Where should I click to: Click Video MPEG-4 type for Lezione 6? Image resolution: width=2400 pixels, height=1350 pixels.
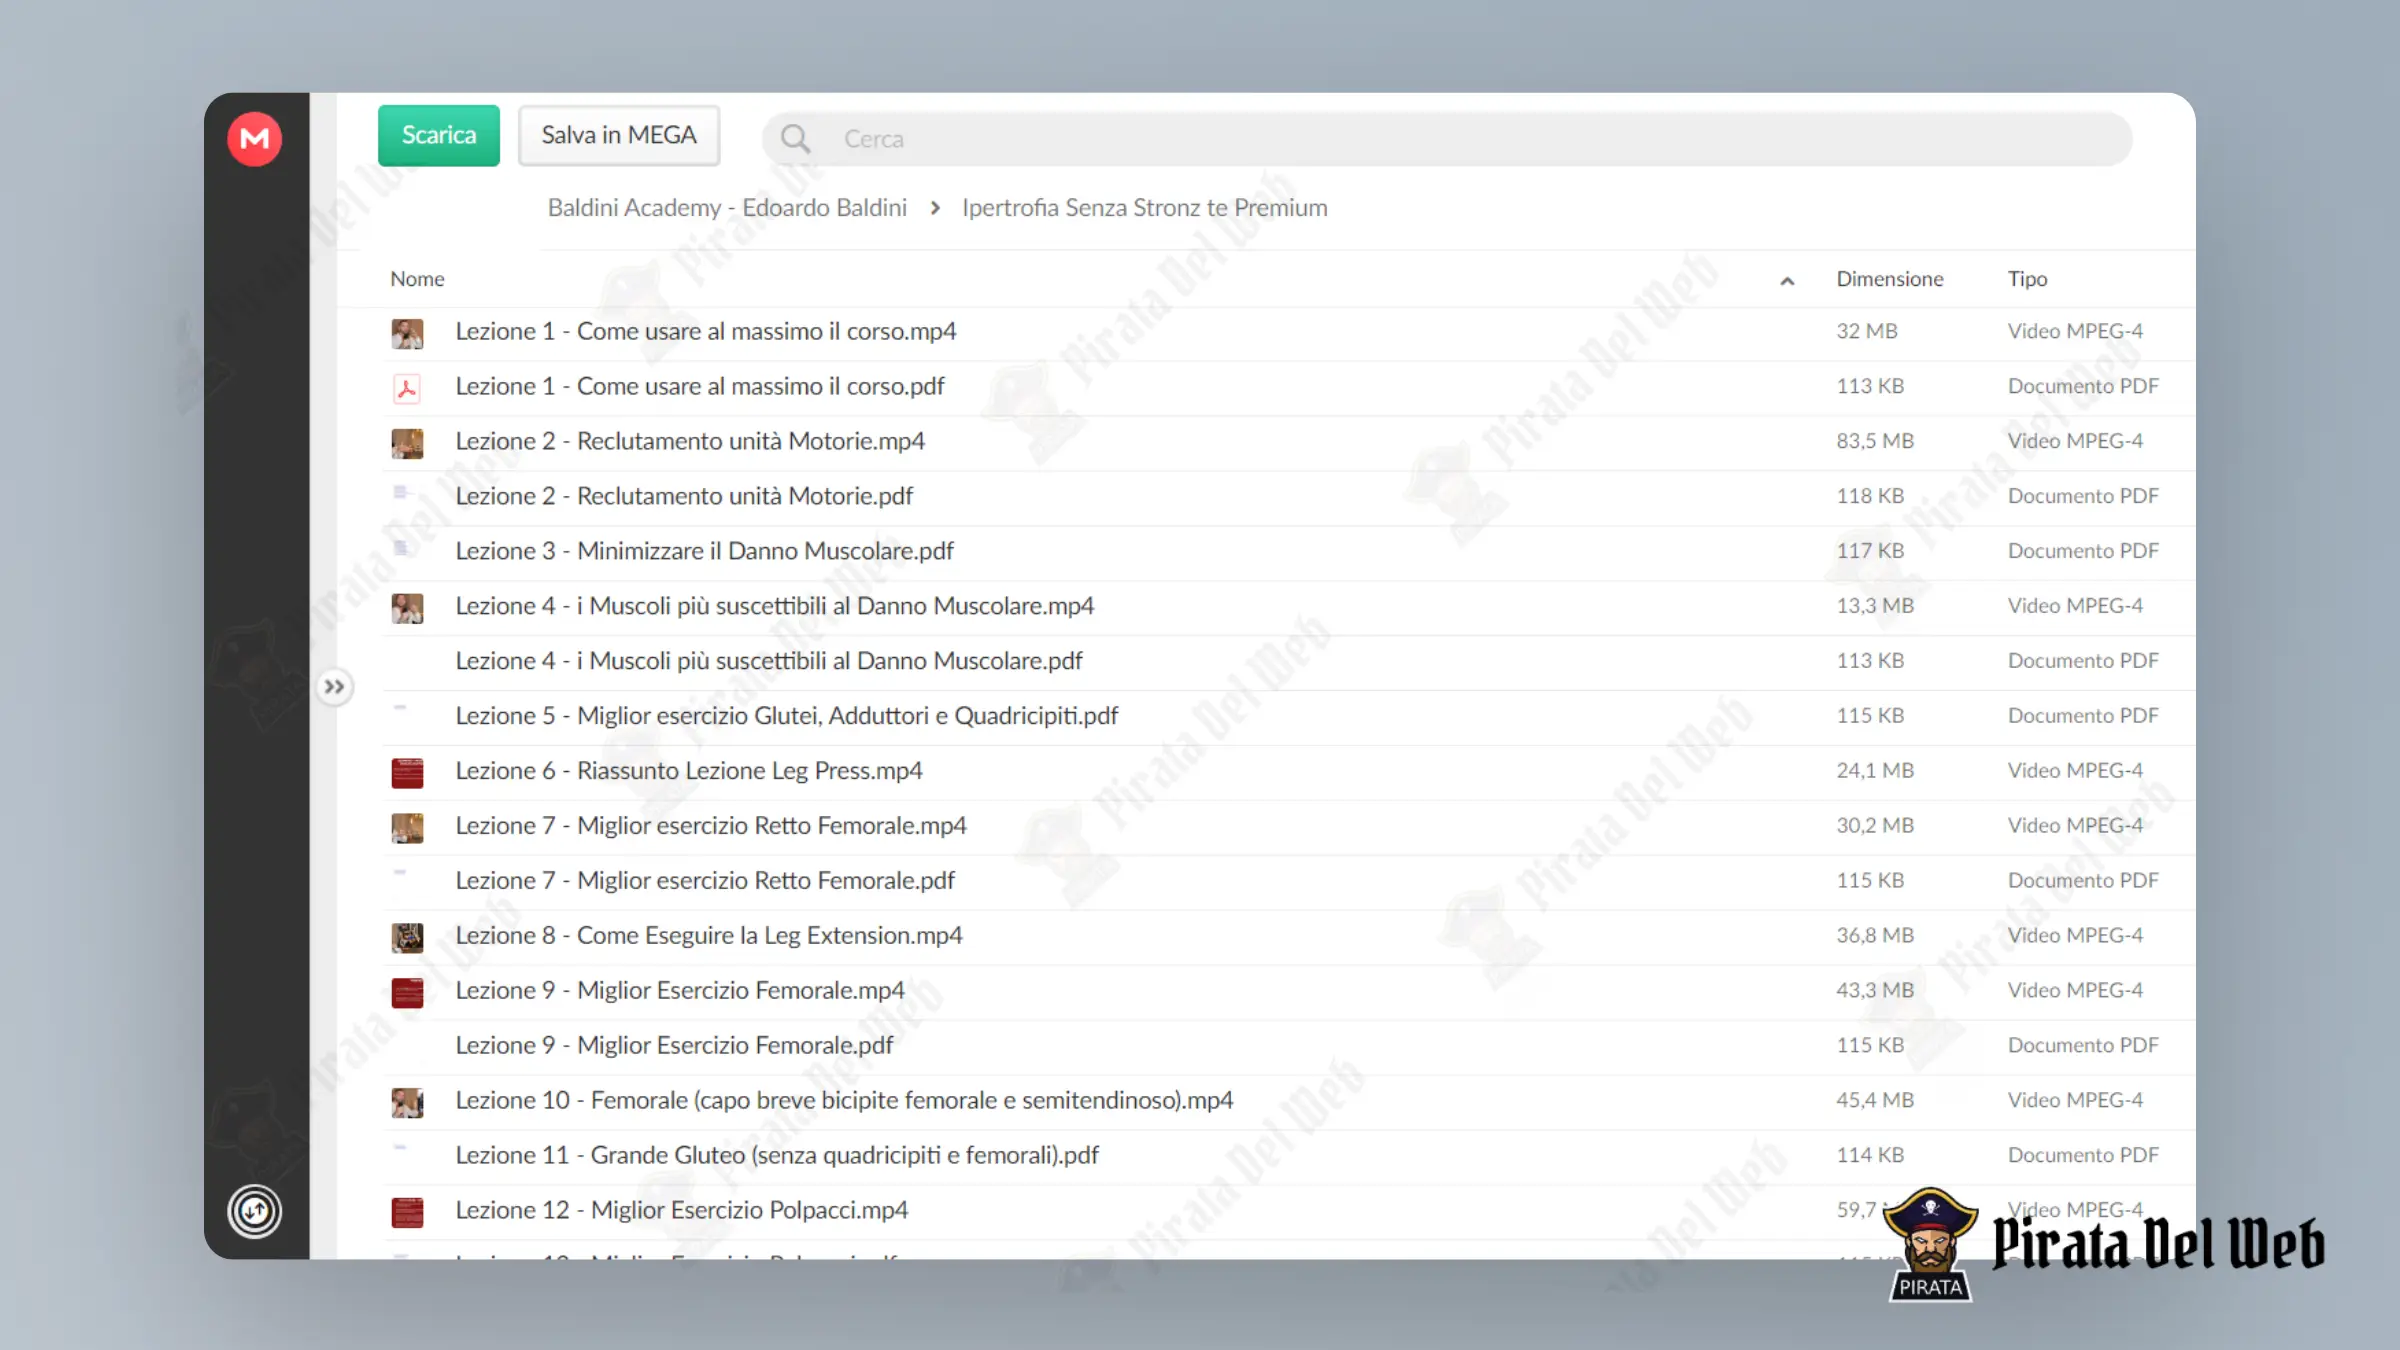[2074, 771]
